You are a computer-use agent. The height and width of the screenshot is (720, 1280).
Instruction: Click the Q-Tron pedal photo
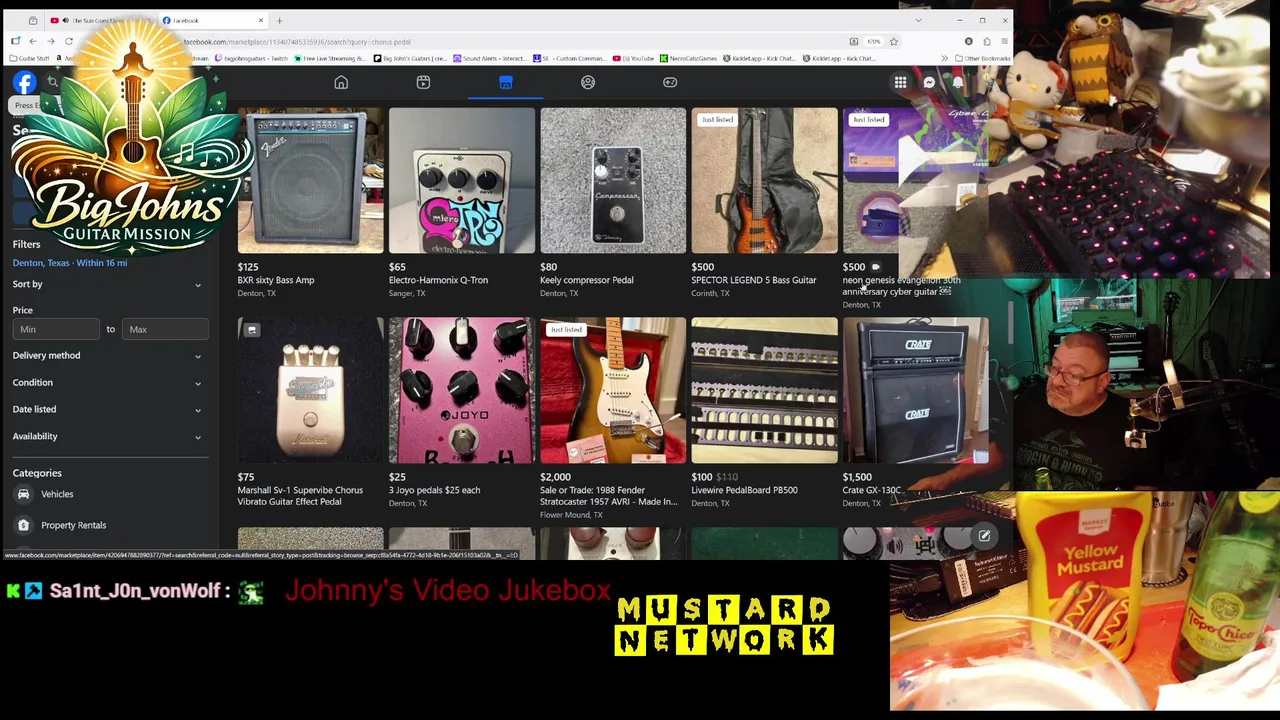(x=461, y=180)
